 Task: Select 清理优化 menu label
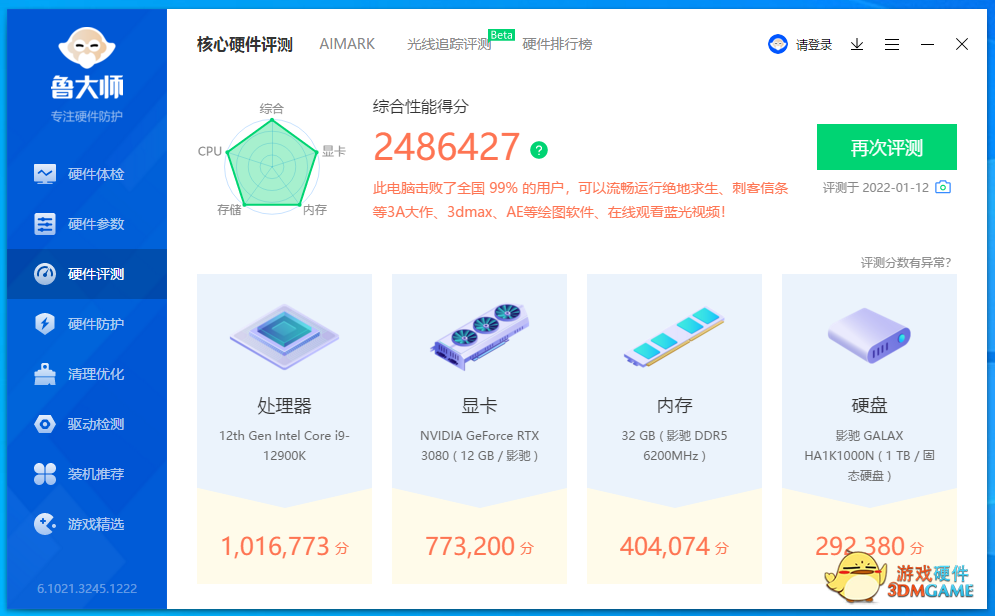(x=96, y=374)
